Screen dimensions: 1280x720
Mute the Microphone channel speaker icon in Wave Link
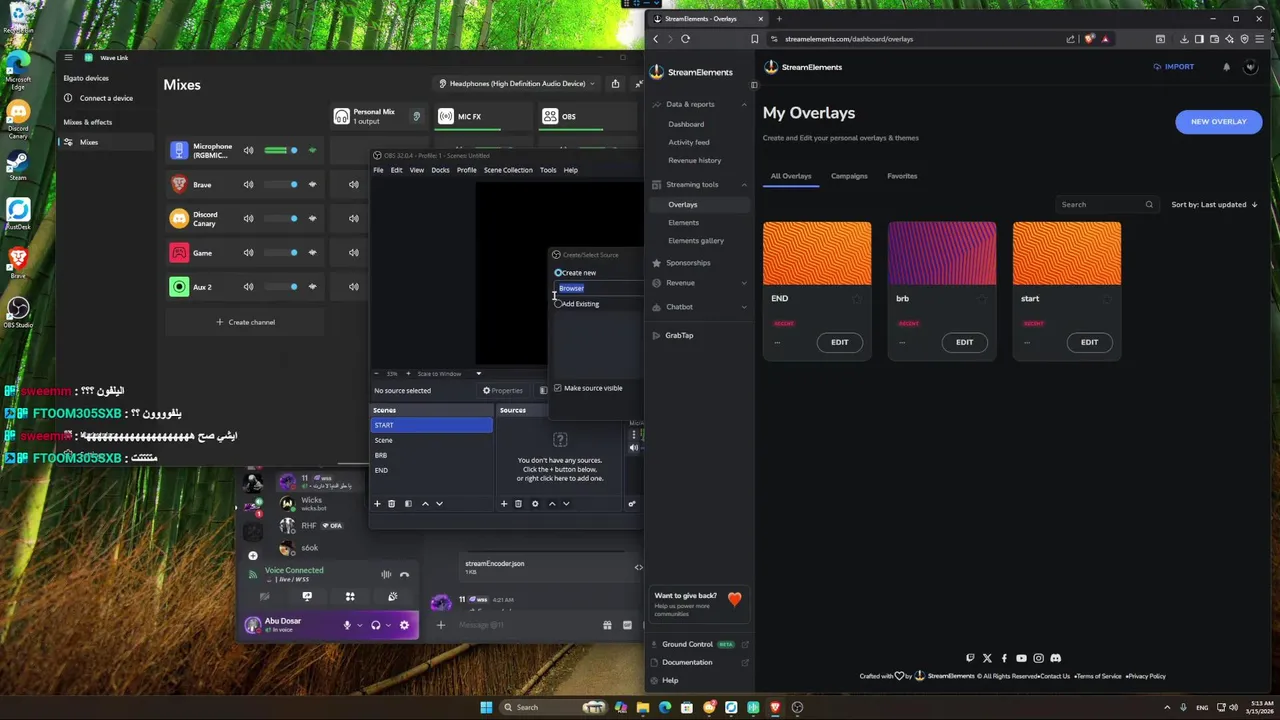[x=248, y=150]
